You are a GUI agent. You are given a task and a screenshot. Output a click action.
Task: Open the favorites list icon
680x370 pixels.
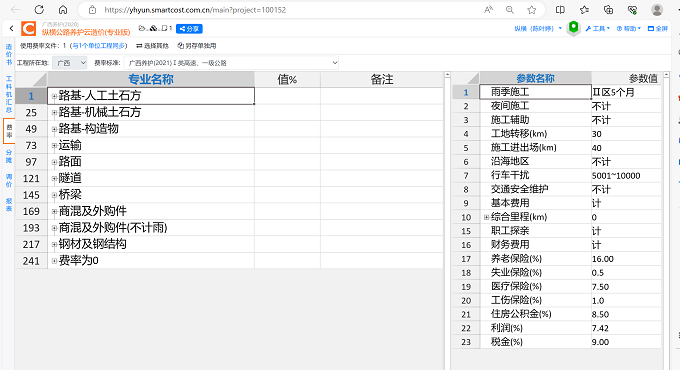[584, 10]
